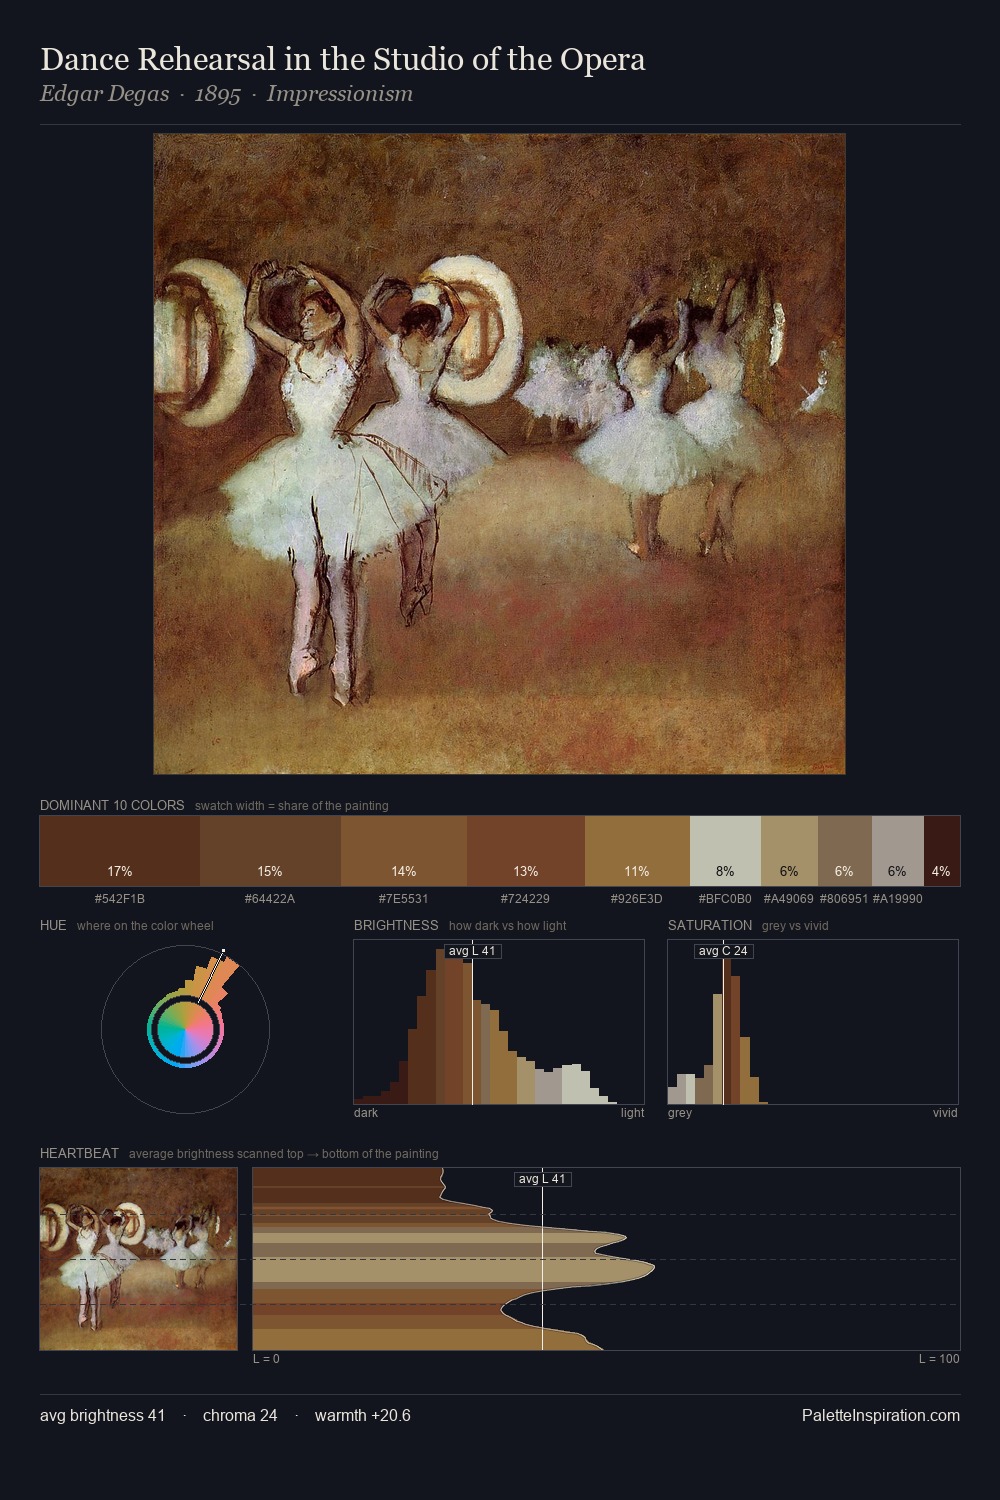Click the 'avg L 41' label in Heartbeat
This screenshot has height=1500, width=1000.
tap(542, 1179)
